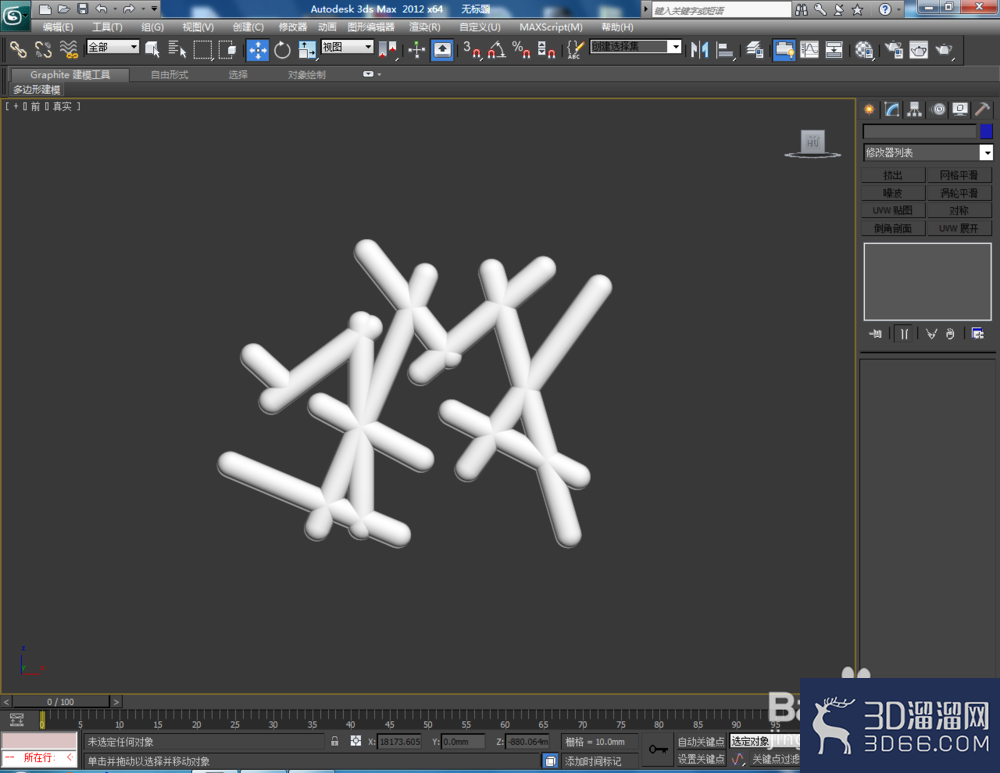Toggle the Spinner Snap magnet
Viewport: 1000px width, 773px height.
(547, 50)
